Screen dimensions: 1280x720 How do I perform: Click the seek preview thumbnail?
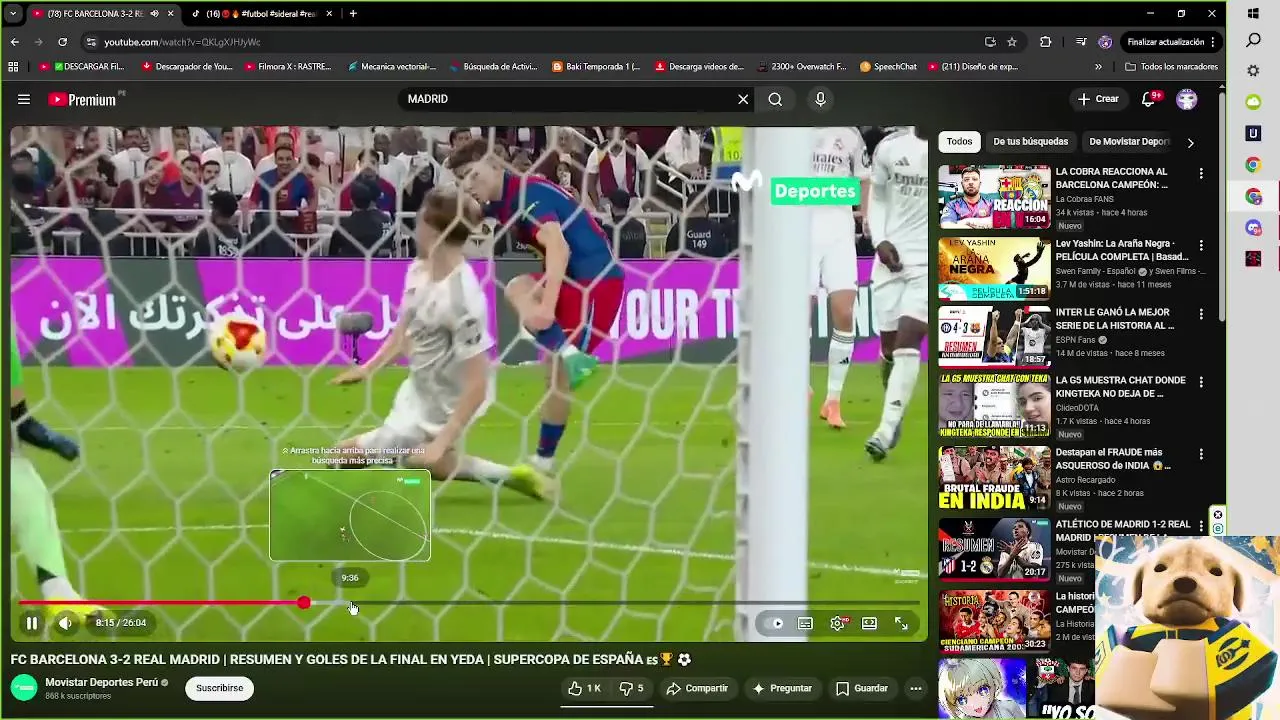350,516
